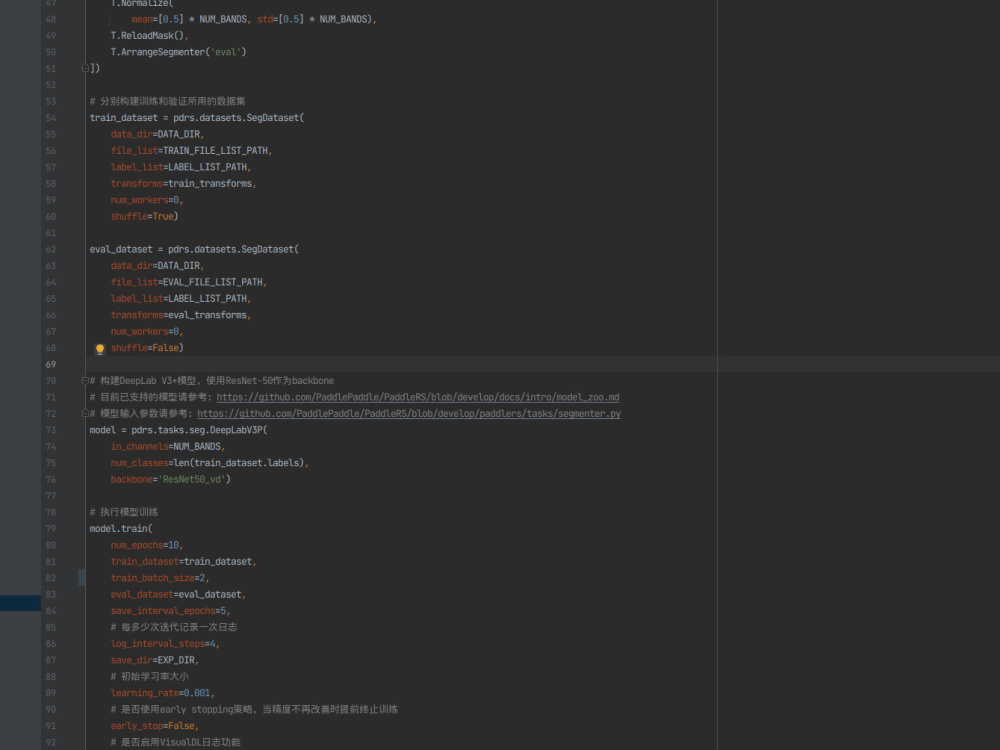This screenshot has width=1000, height=750.
Task: Click 'save_dir=EXP_DIR,' on line 87
Action: pyautogui.click(x=155, y=660)
